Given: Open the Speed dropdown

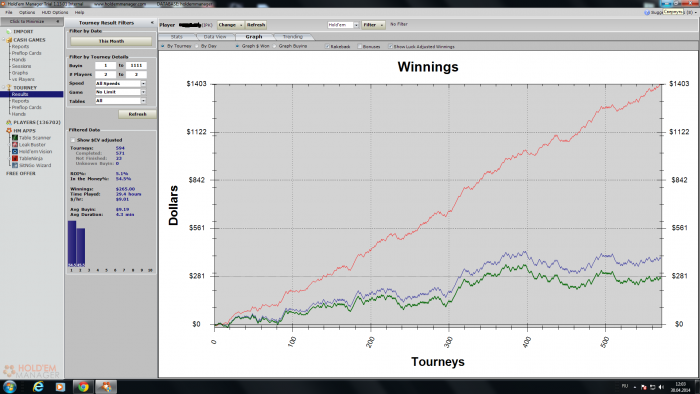Looking at the screenshot, I should (x=143, y=83).
